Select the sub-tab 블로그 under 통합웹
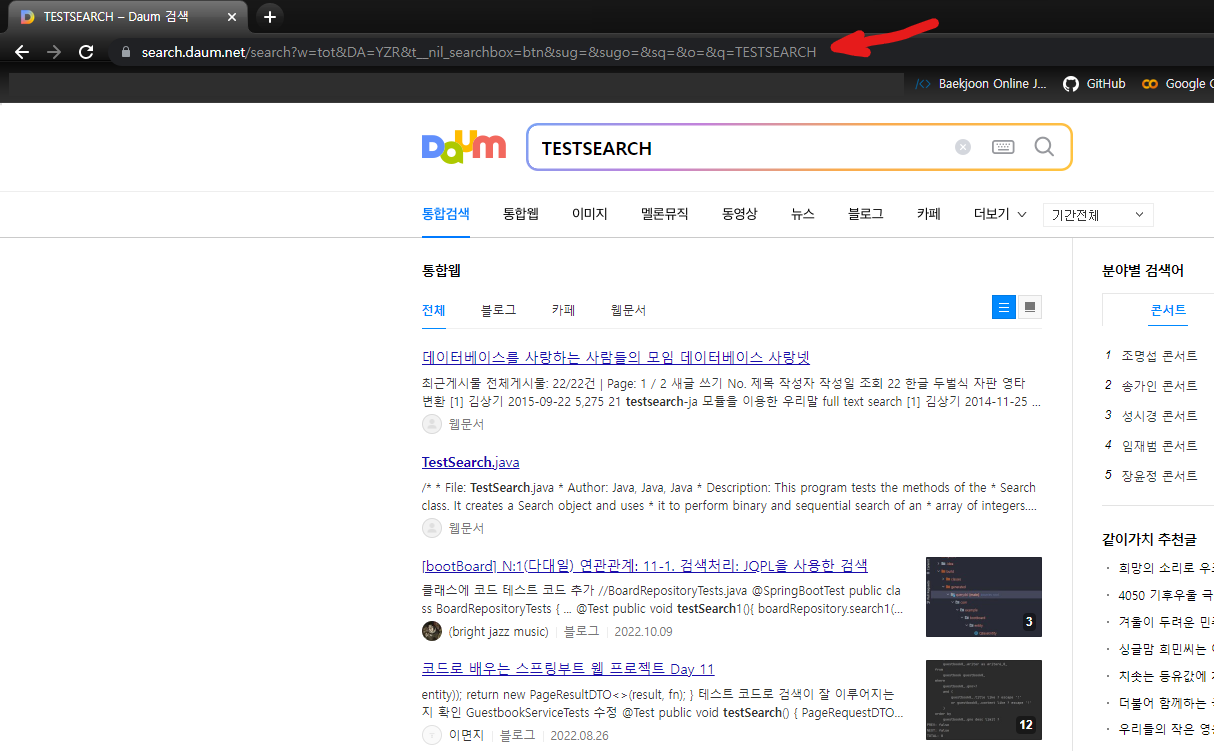Image resolution: width=1214 pixels, height=751 pixels. [x=498, y=310]
